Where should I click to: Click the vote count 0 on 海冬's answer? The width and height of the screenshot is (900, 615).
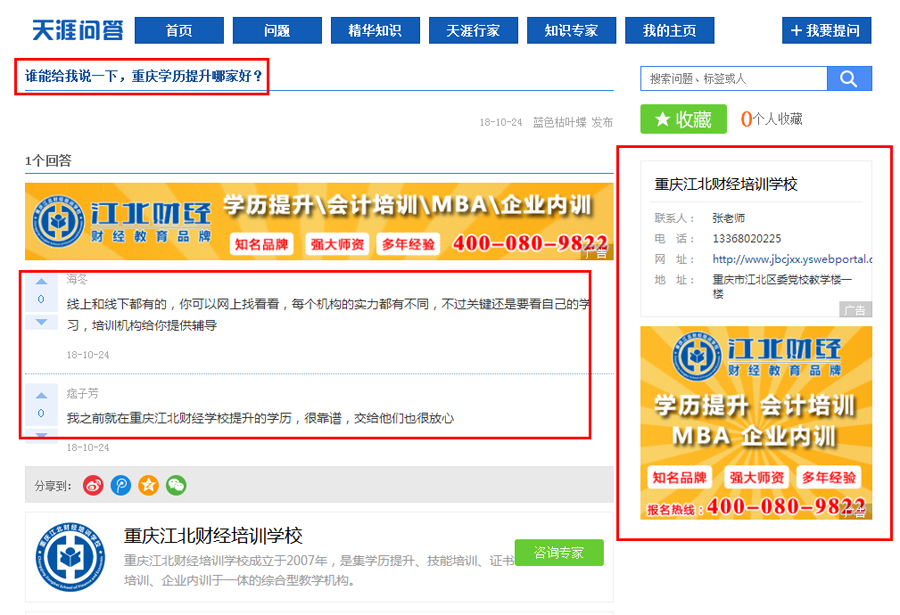pos(41,299)
